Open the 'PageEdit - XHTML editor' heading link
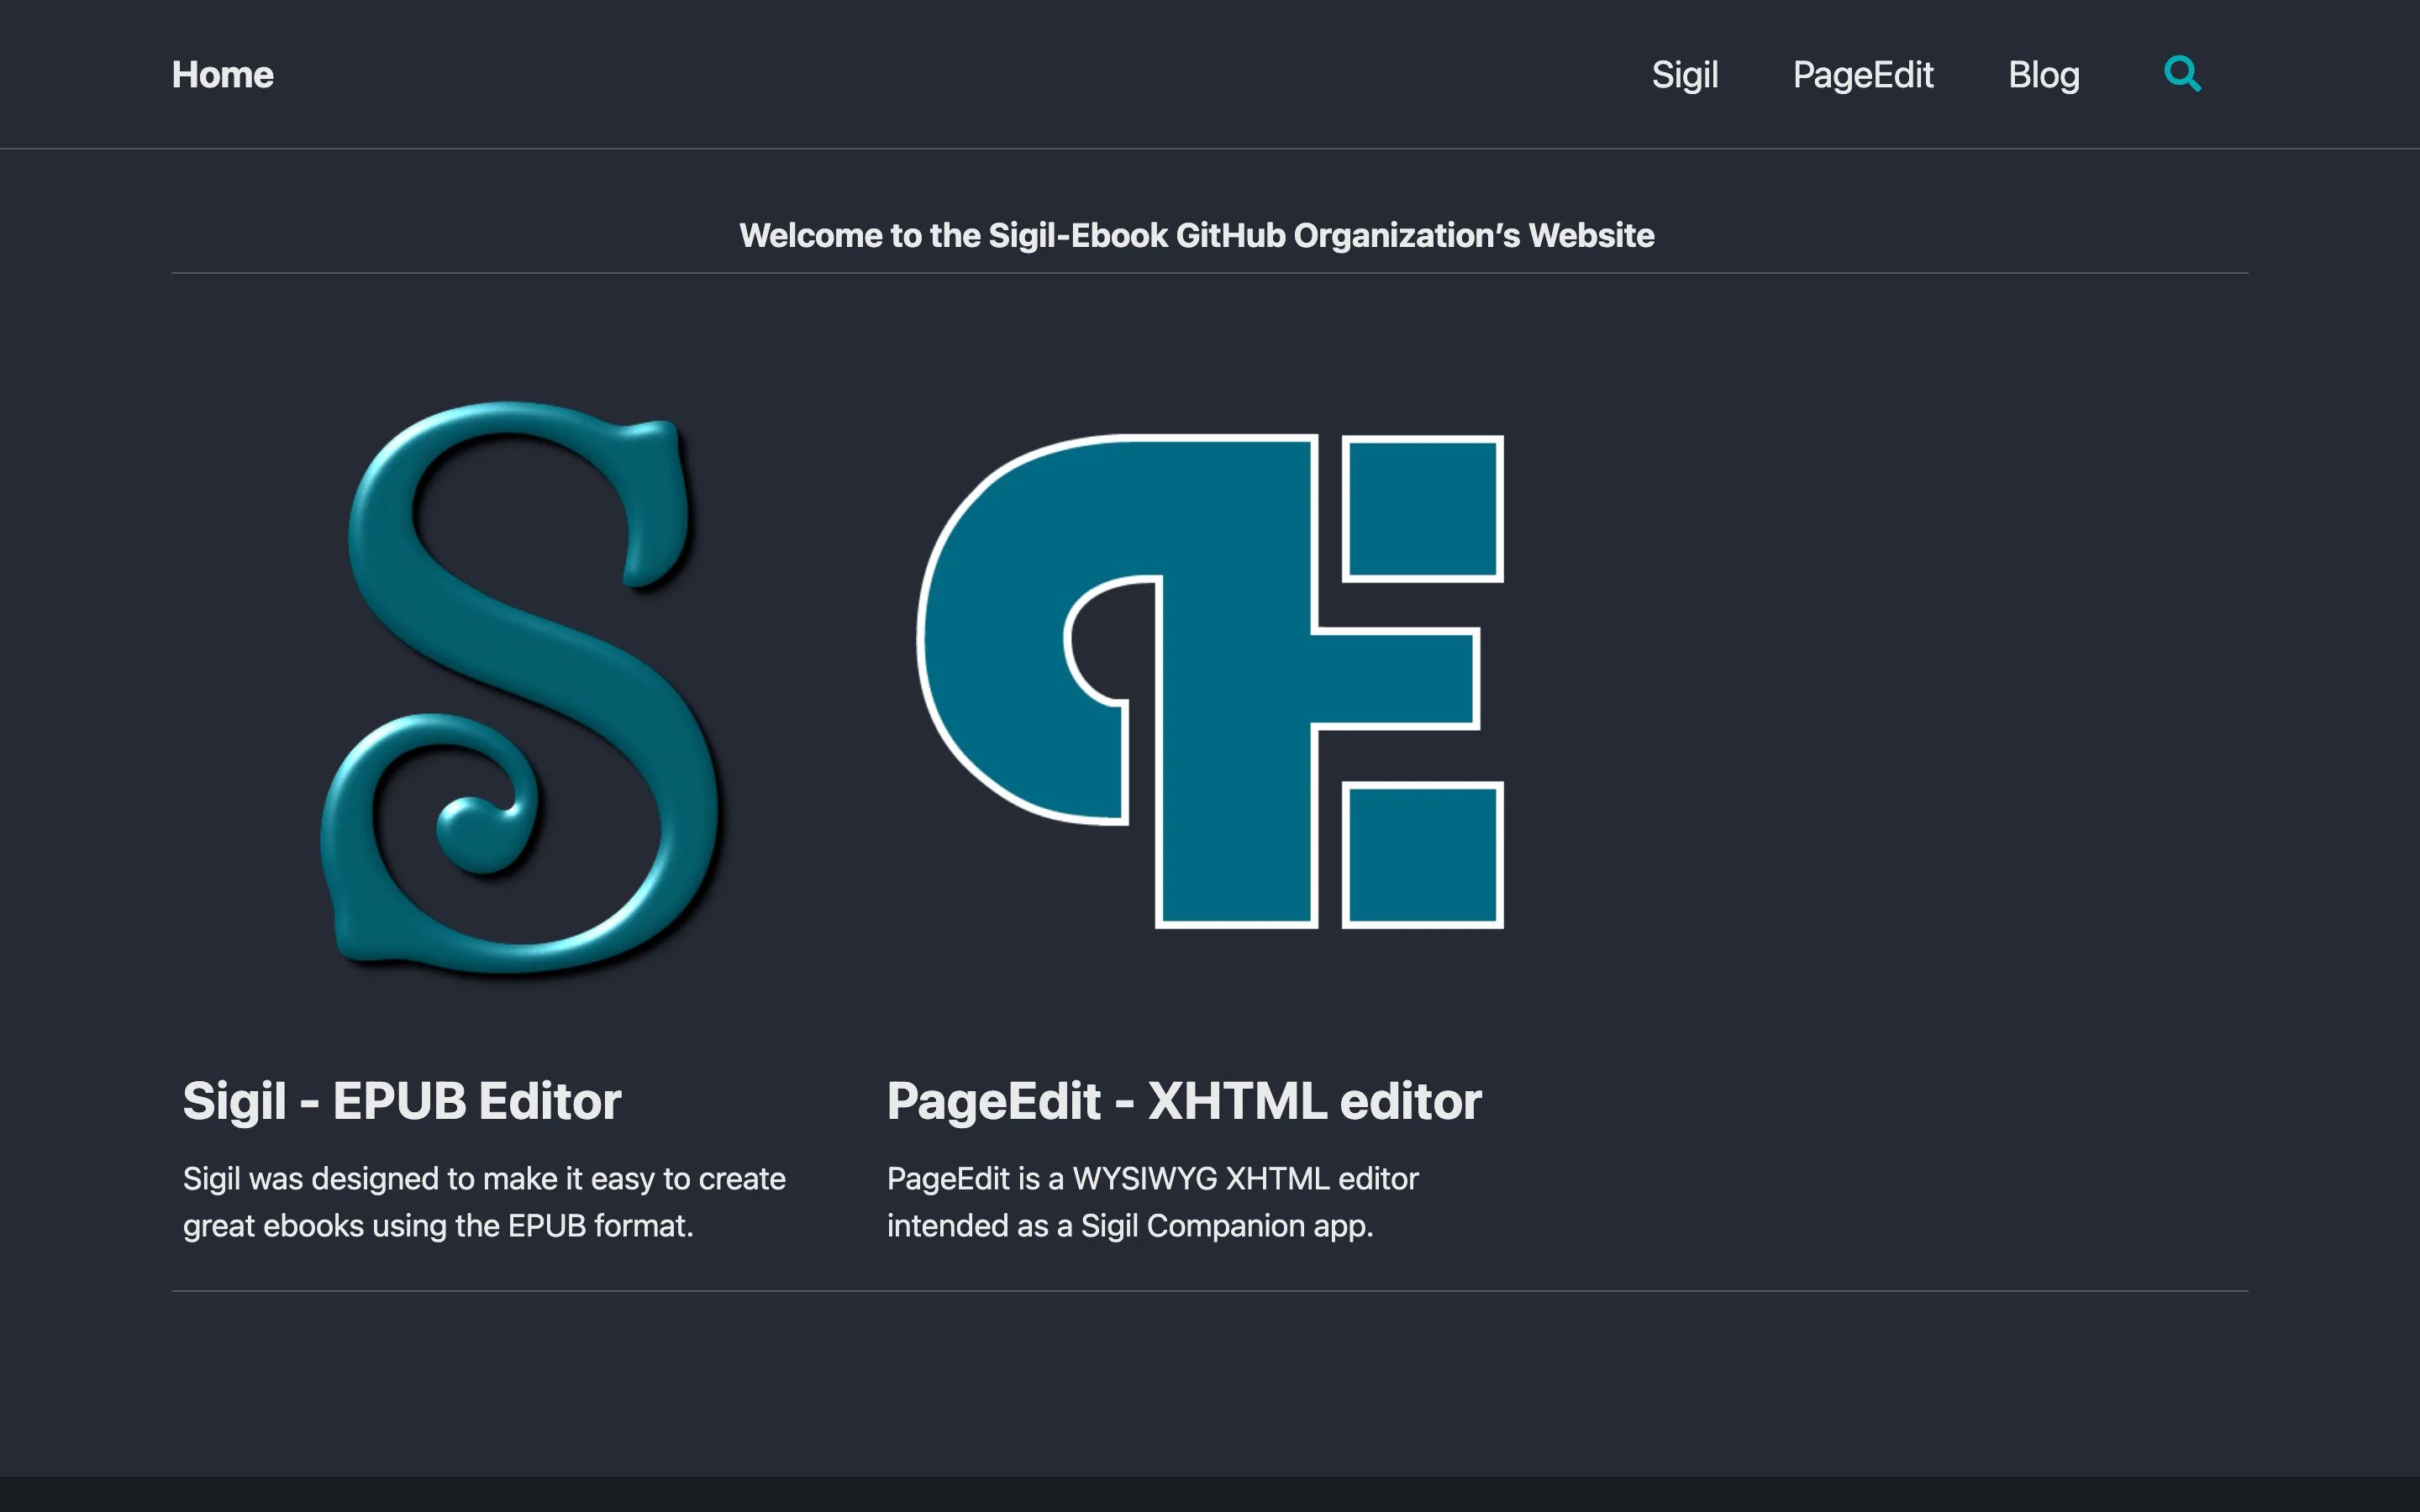The height and width of the screenshot is (1512, 2420). tap(1184, 1101)
